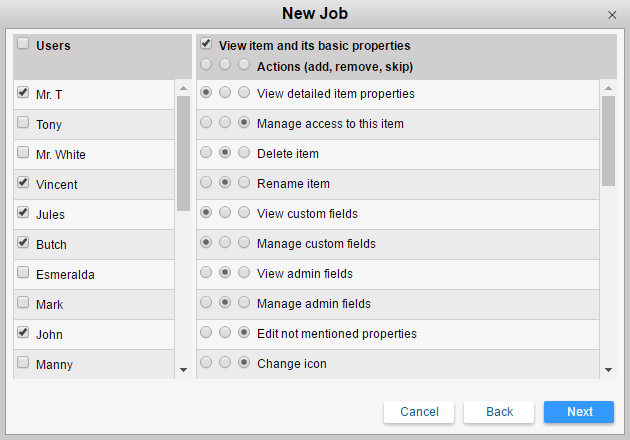Viewport: 630px width, 440px height.
Task: Check the Tony user checkbox
Action: (23, 123)
